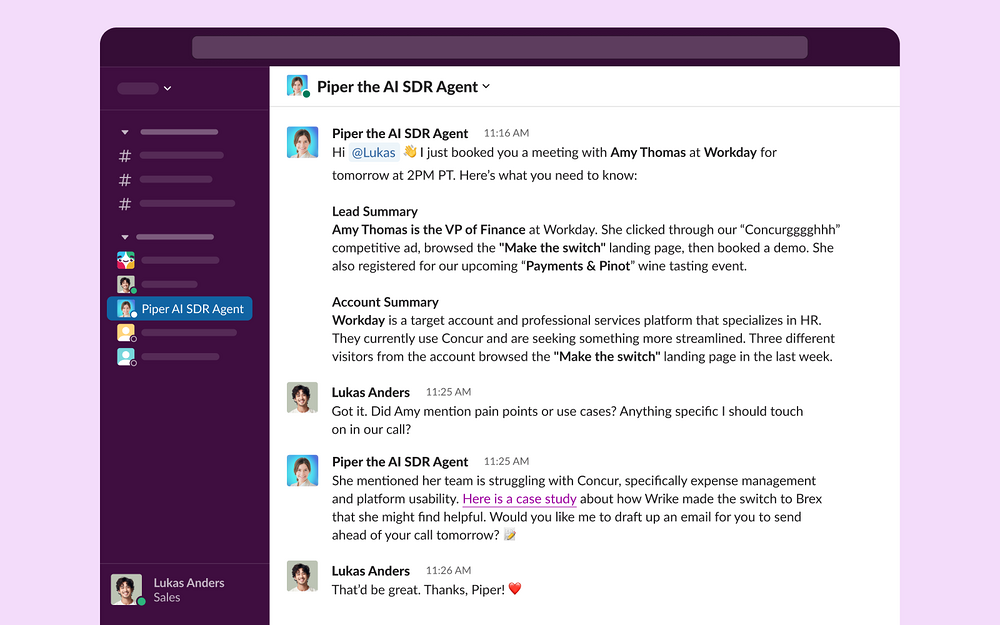
Task: Collapse the channels section triangle
Action: pyautogui.click(x=125, y=132)
